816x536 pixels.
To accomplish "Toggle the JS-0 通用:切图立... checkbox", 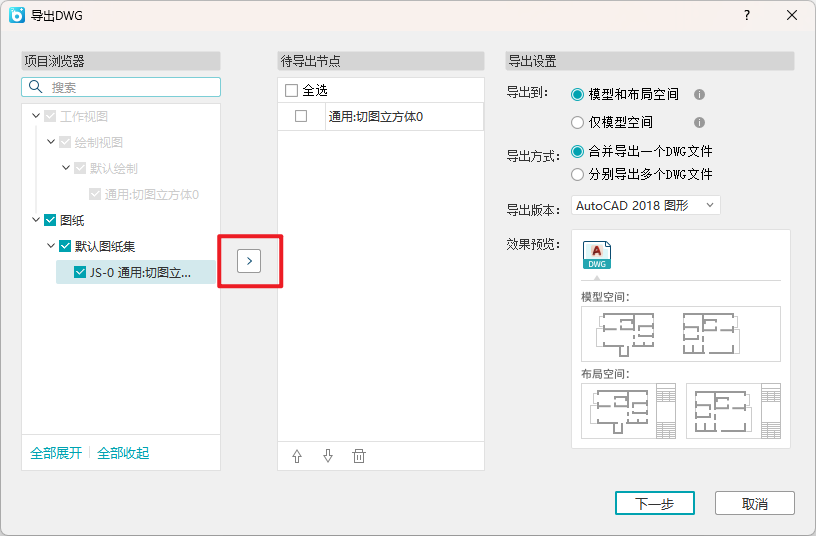I will (80, 272).
